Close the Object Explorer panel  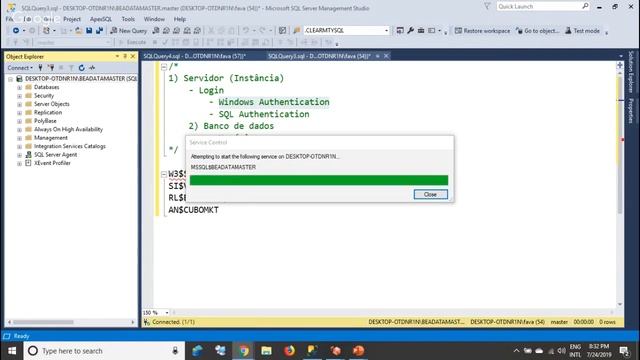tap(133, 56)
